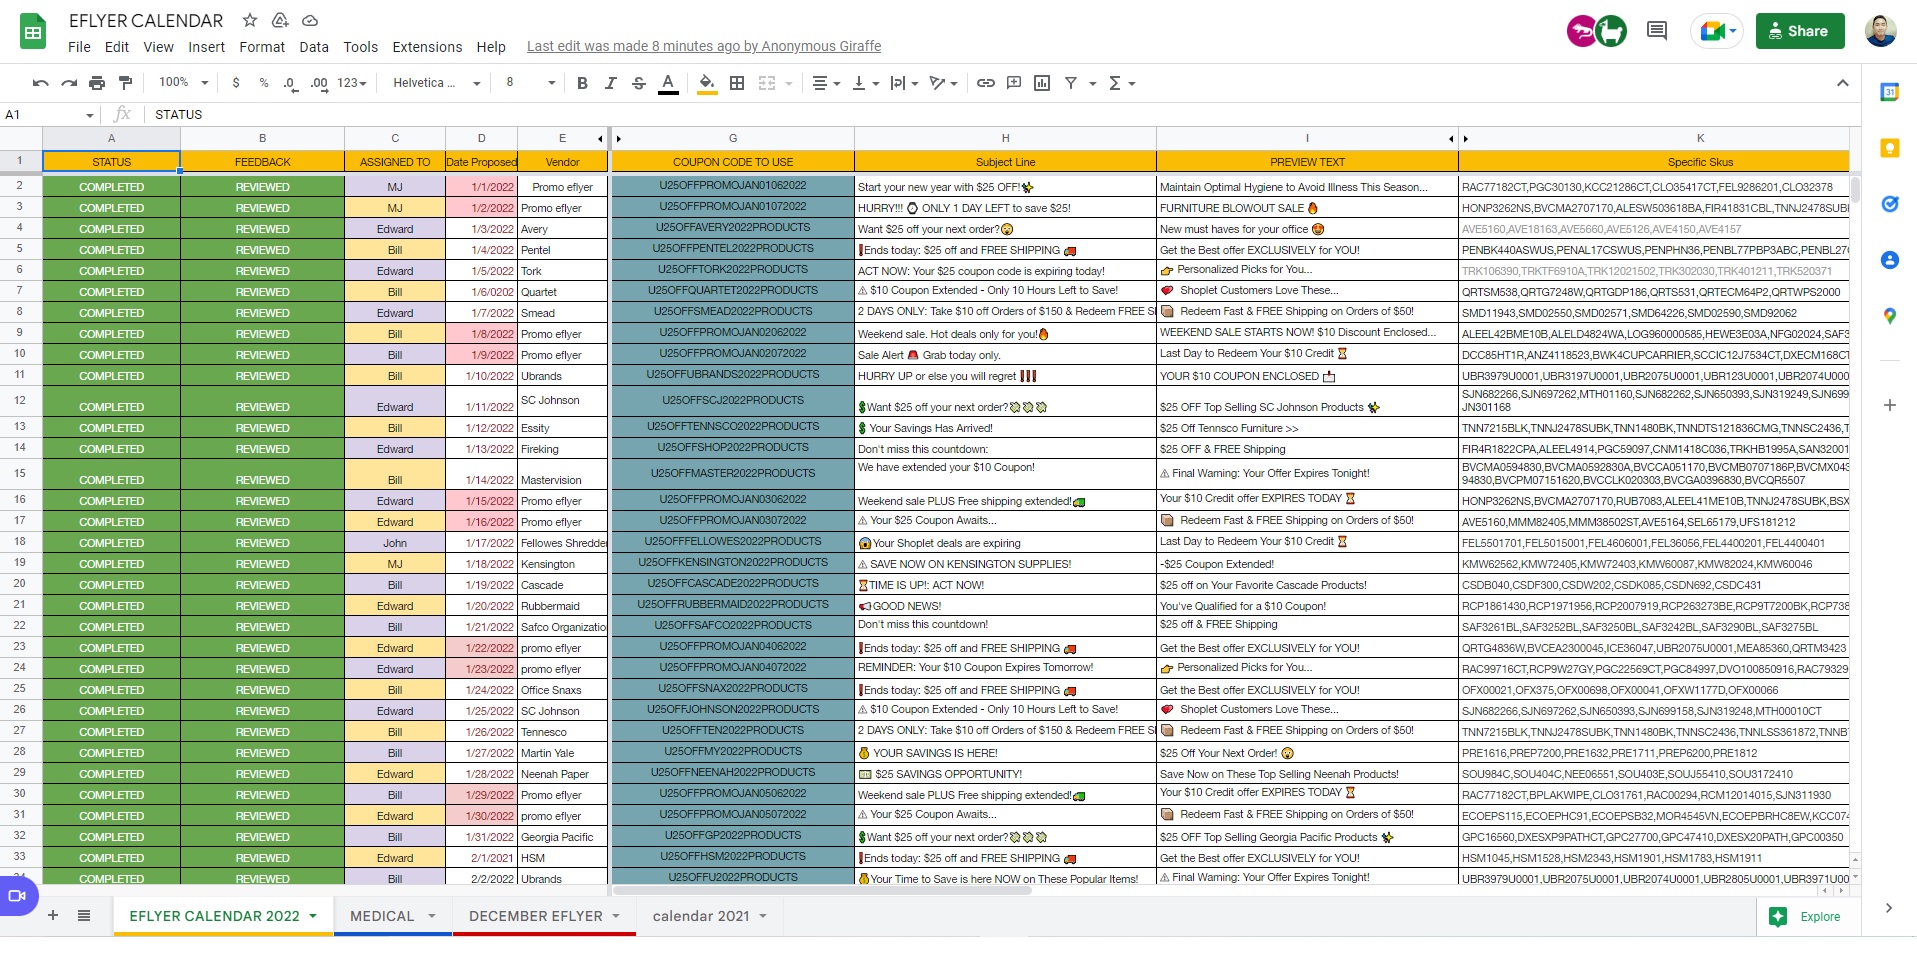
Task: Decrease decimal places with the .0 icon
Action: (x=290, y=83)
